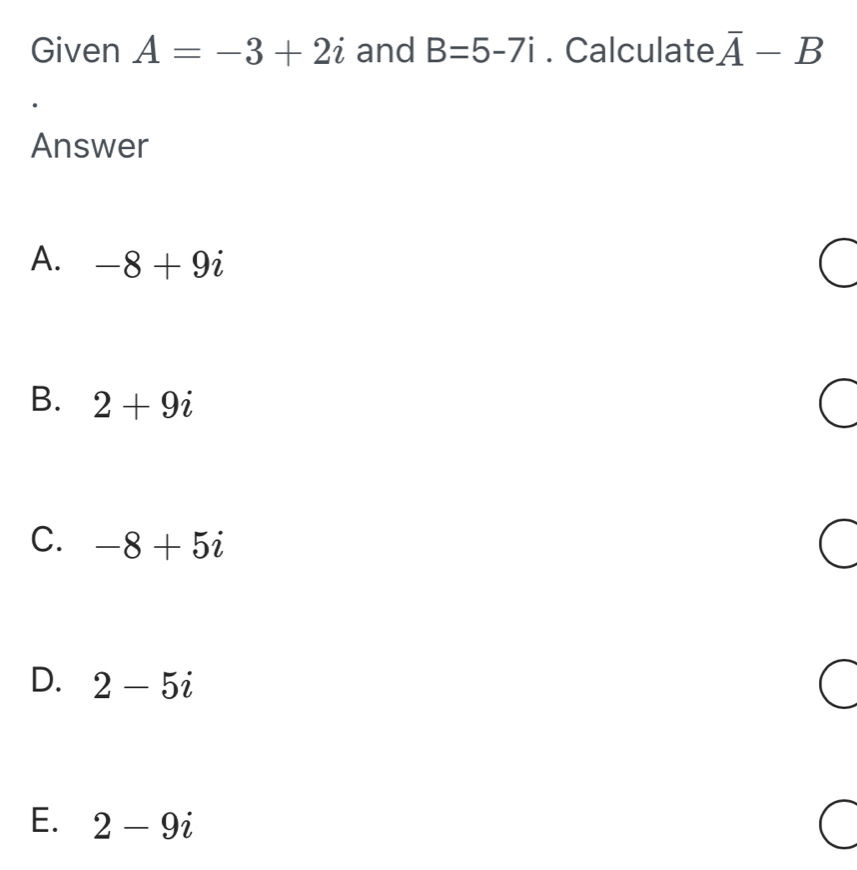The height and width of the screenshot is (870, 857).
Task: Choose the radio button for option C
Action: 838,544
